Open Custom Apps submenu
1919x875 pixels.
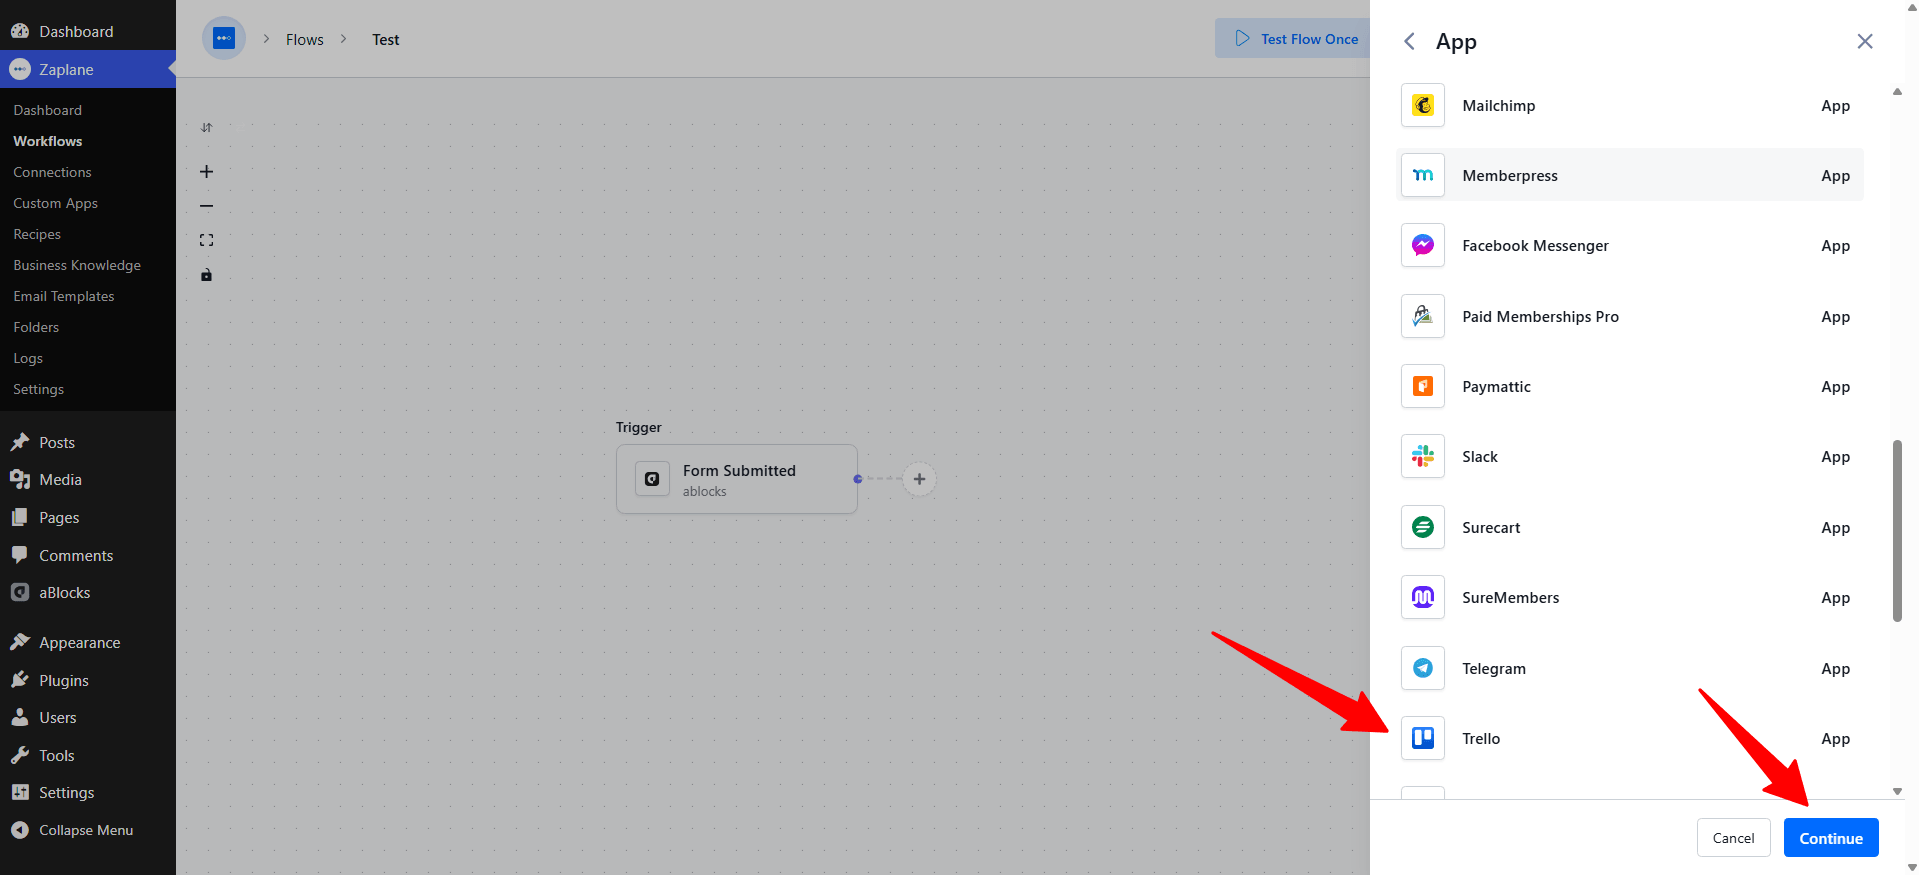[x=56, y=203]
